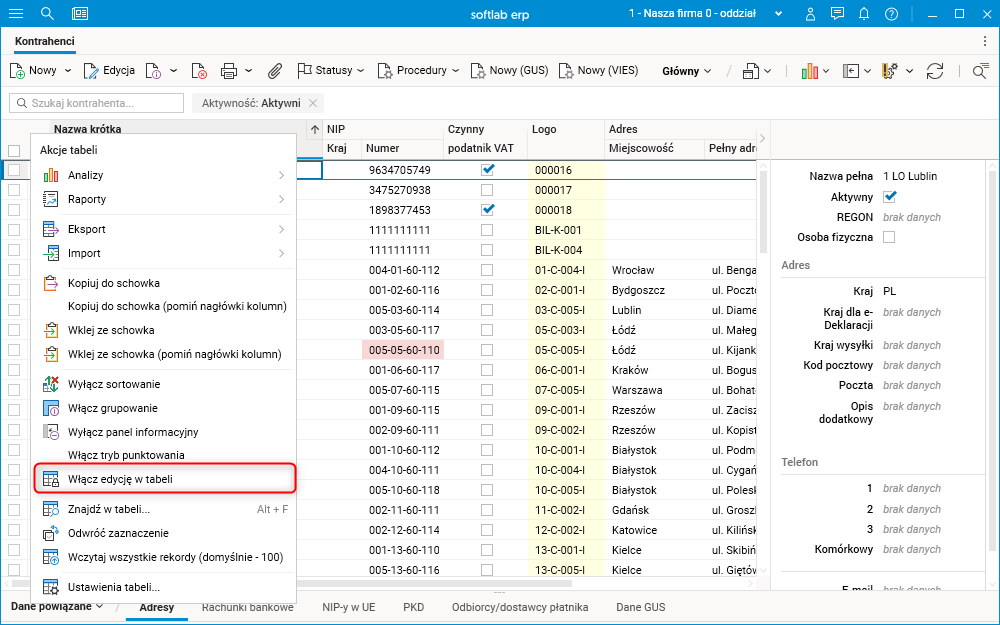1000x625 pixels.
Task: Click the delete record icon
Action: [x=199, y=71]
